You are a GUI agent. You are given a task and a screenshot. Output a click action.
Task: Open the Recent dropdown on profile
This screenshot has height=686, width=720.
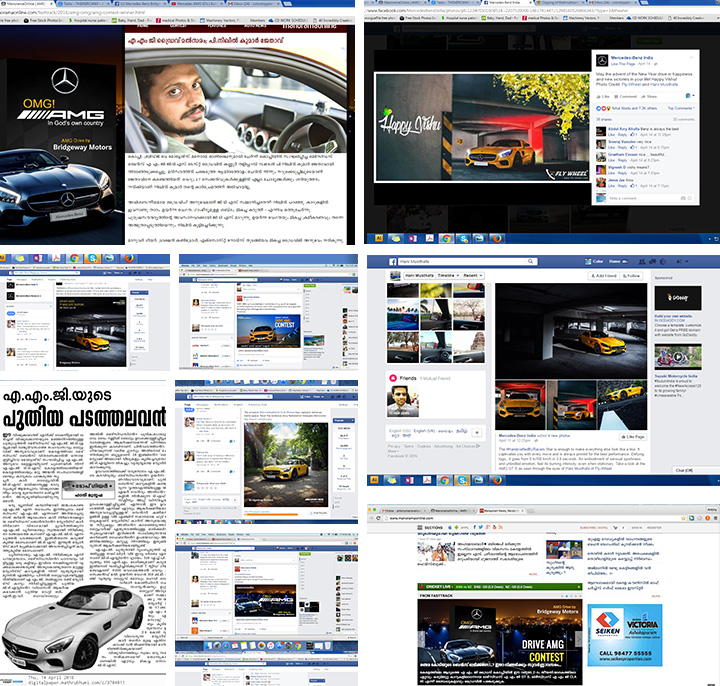pos(472,276)
